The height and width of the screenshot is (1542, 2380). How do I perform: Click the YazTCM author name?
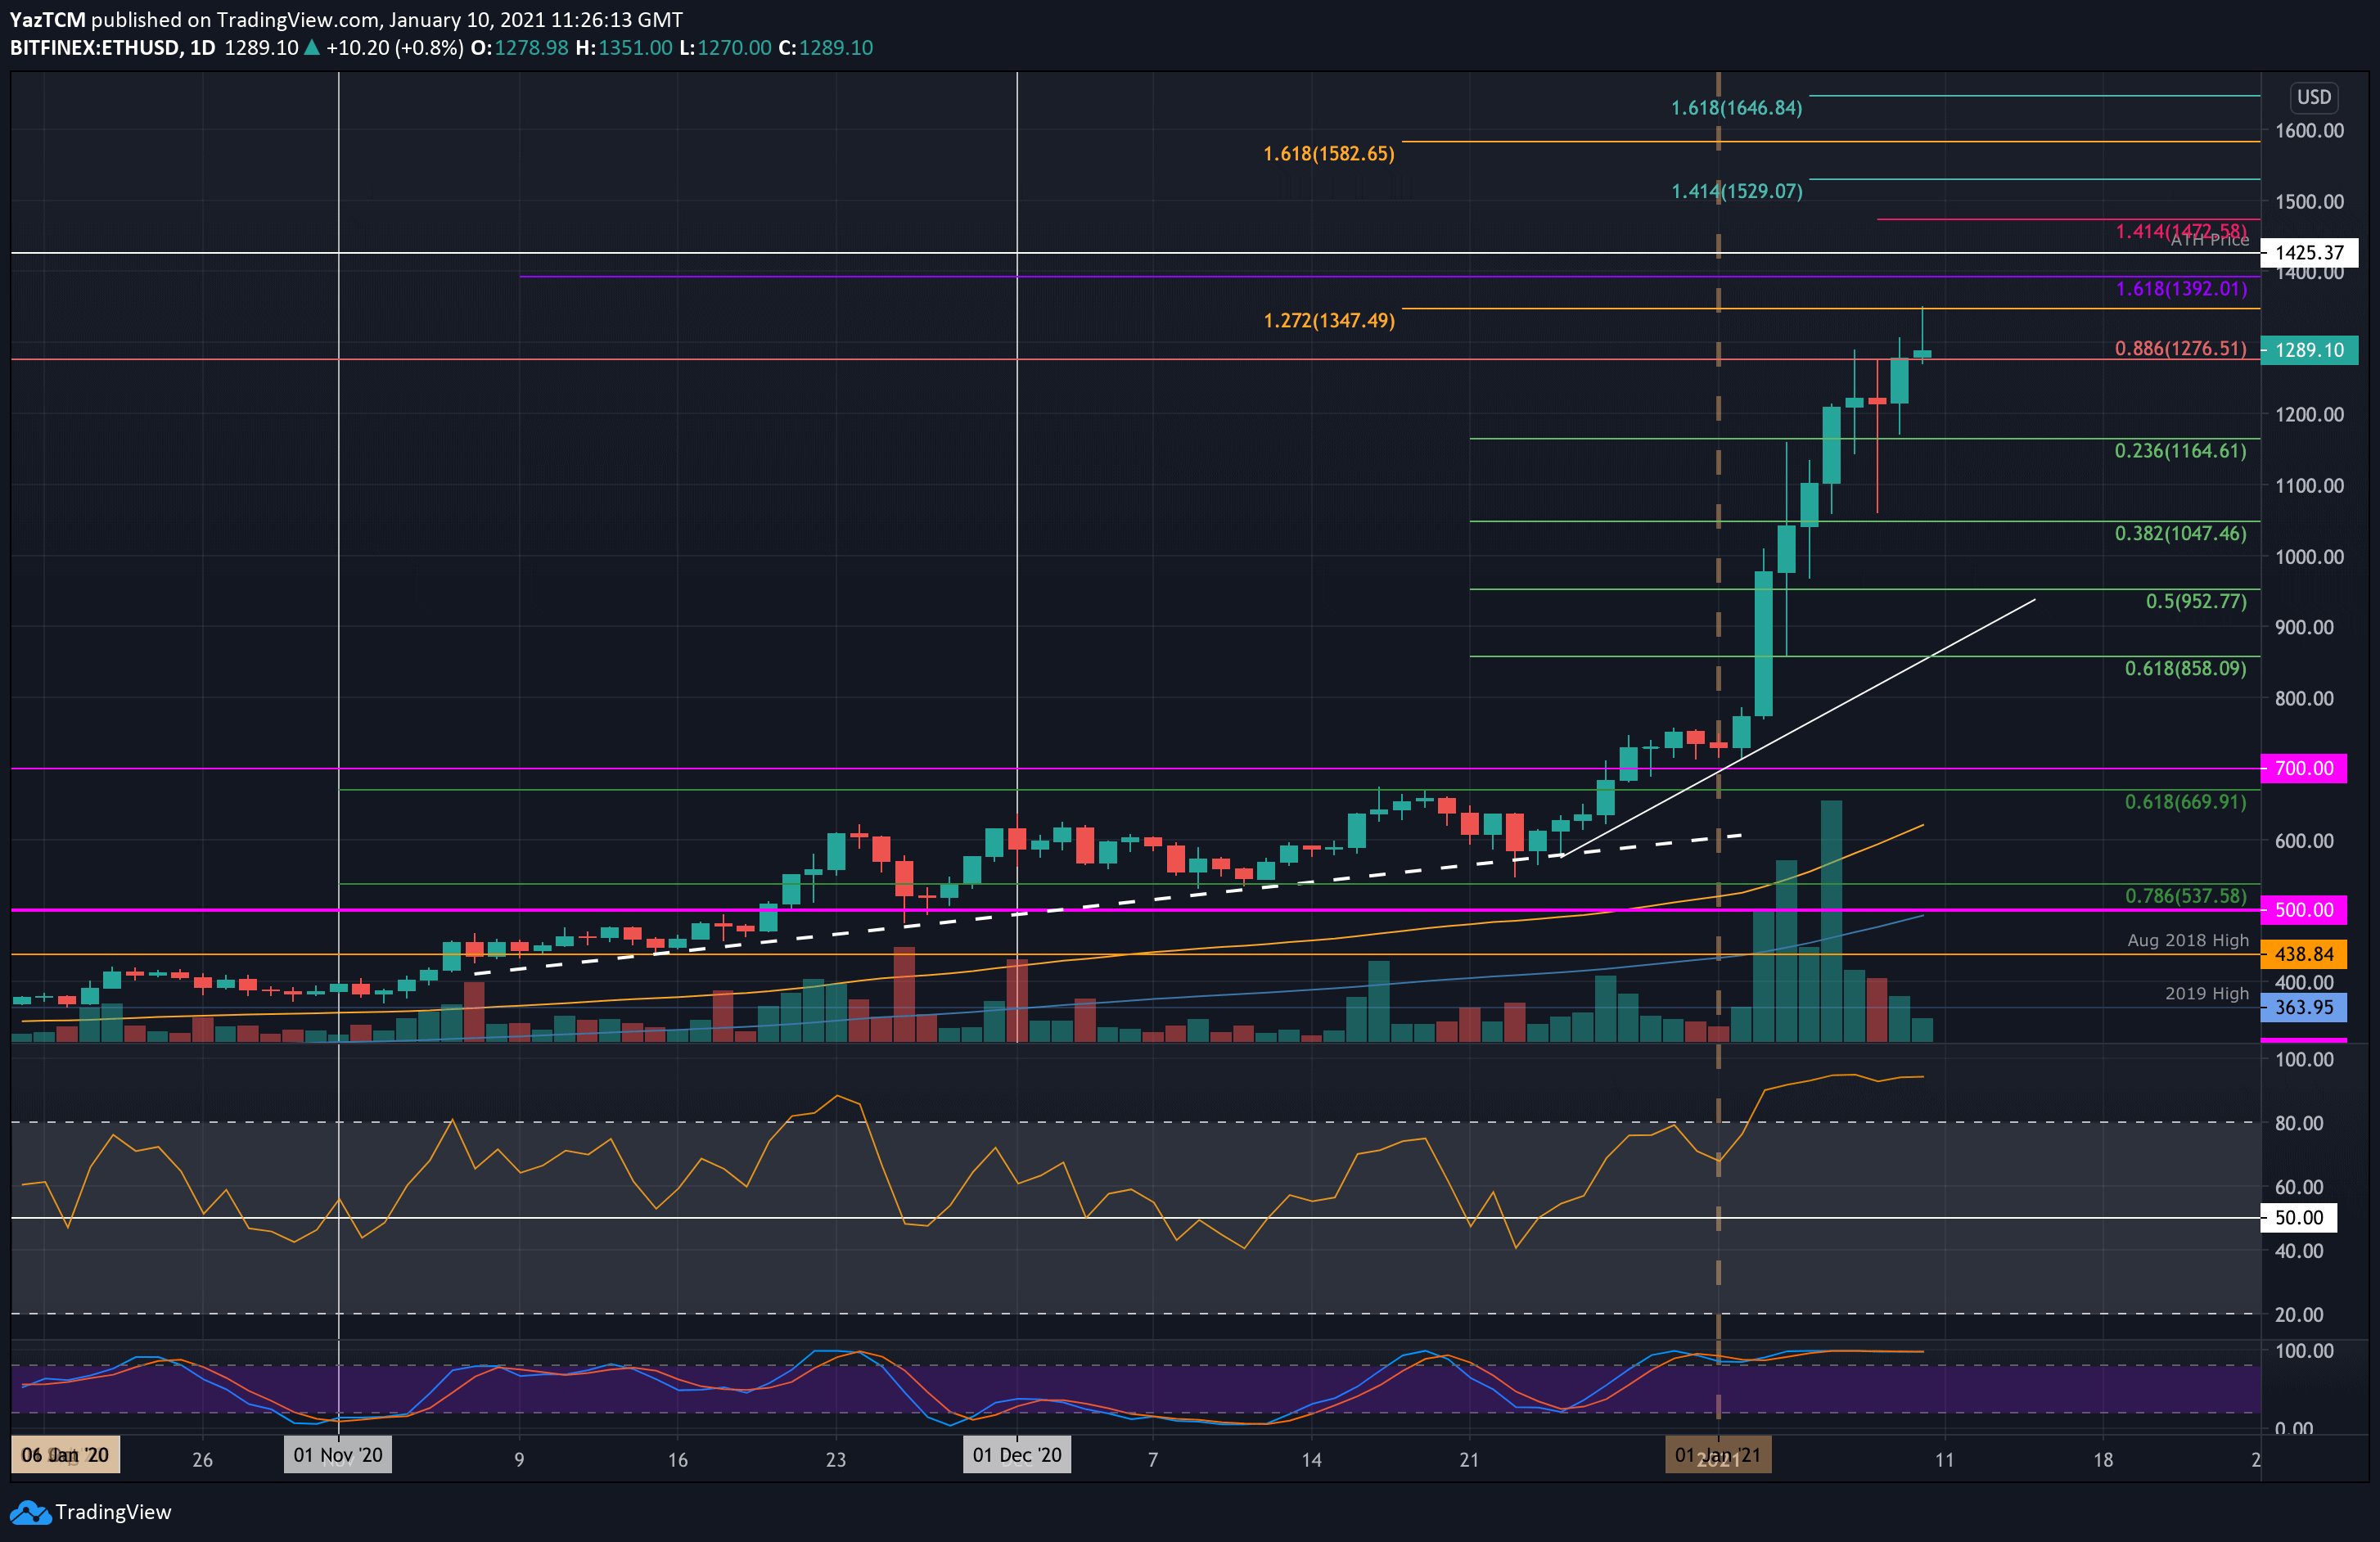[x=48, y=20]
